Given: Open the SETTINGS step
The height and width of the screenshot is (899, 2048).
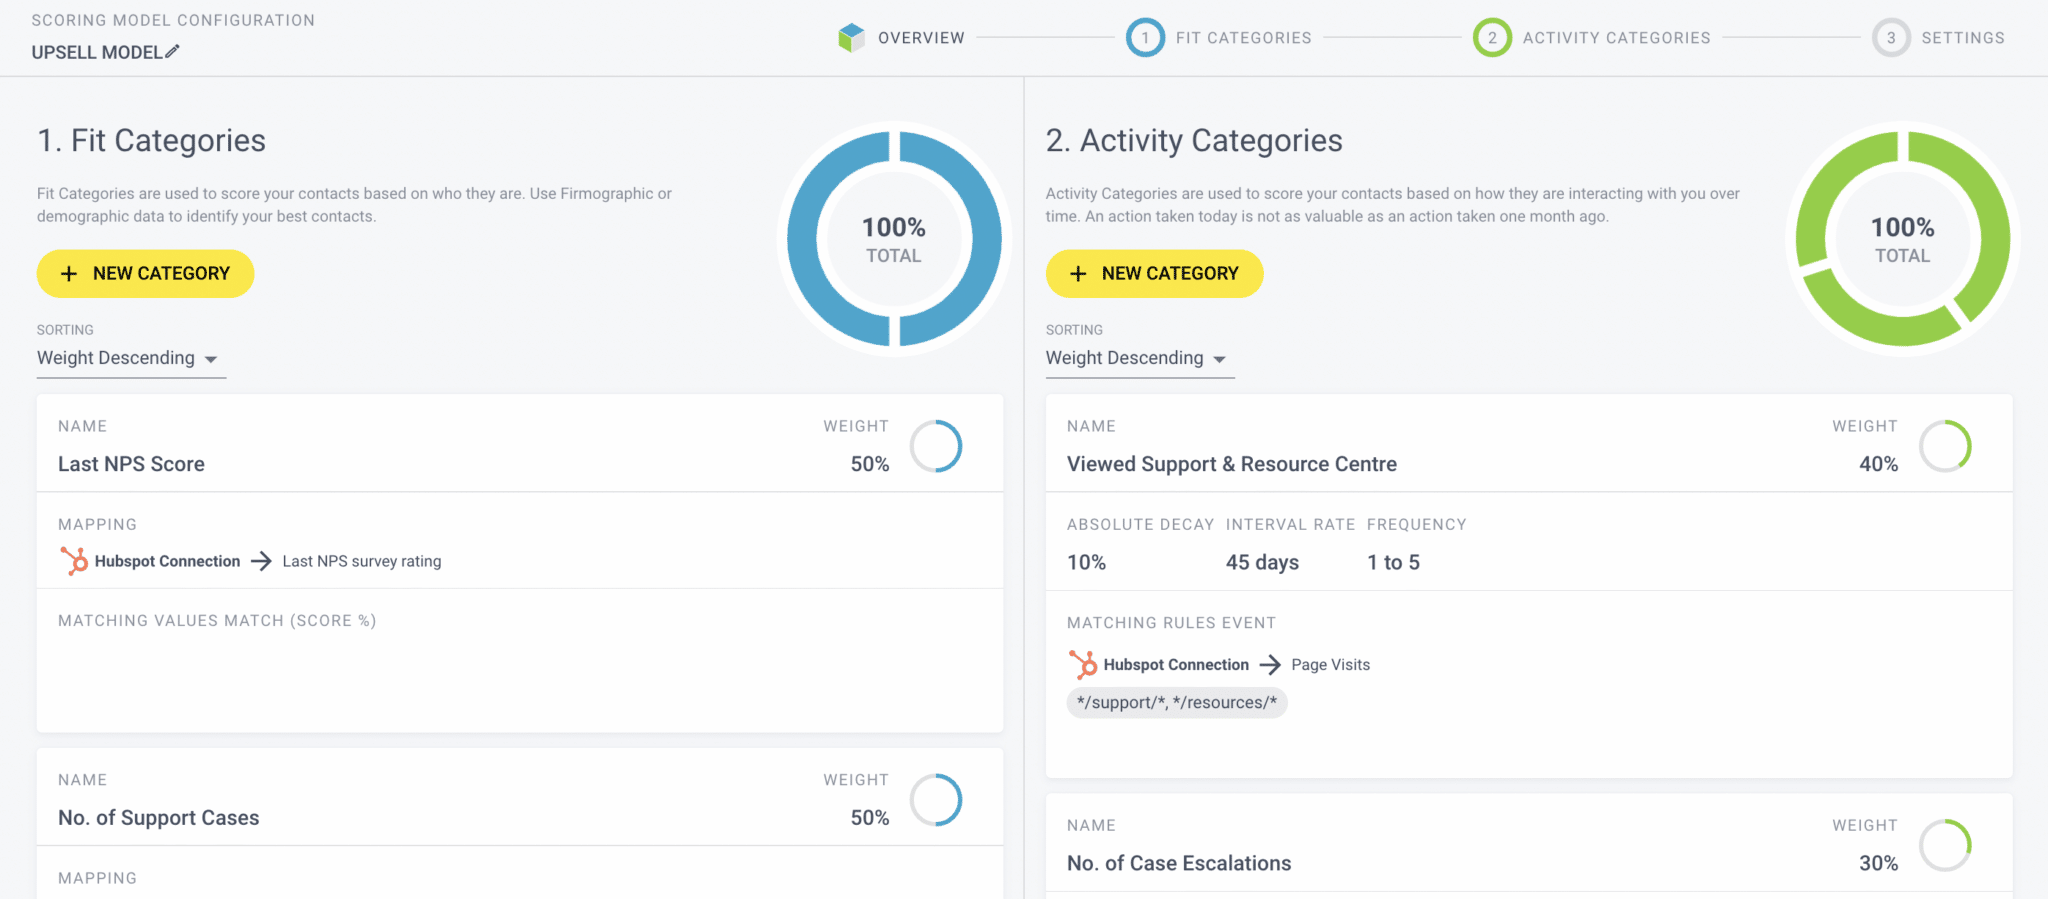Looking at the screenshot, I should (x=1963, y=38).
